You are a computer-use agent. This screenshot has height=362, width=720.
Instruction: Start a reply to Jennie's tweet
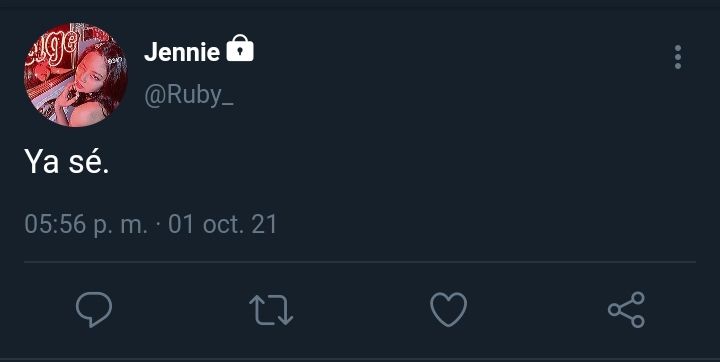[x=94, y=310]
